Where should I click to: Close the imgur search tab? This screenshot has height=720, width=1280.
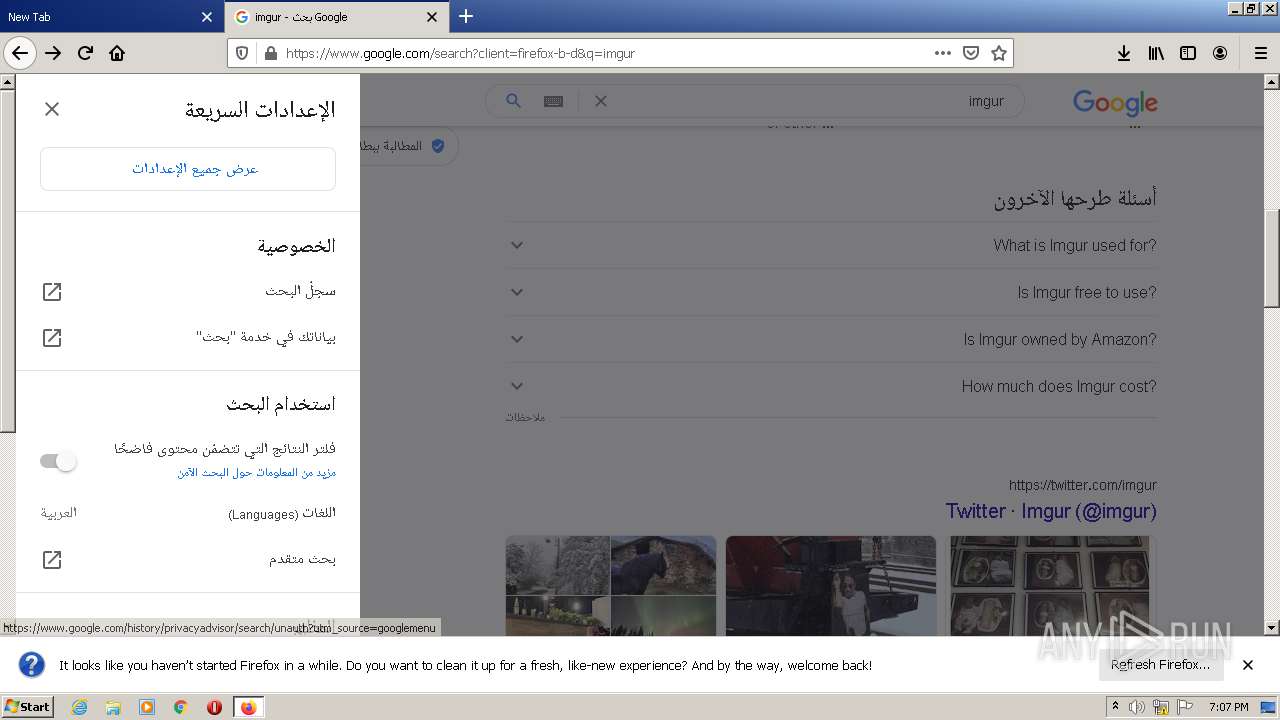click(432, 17)
